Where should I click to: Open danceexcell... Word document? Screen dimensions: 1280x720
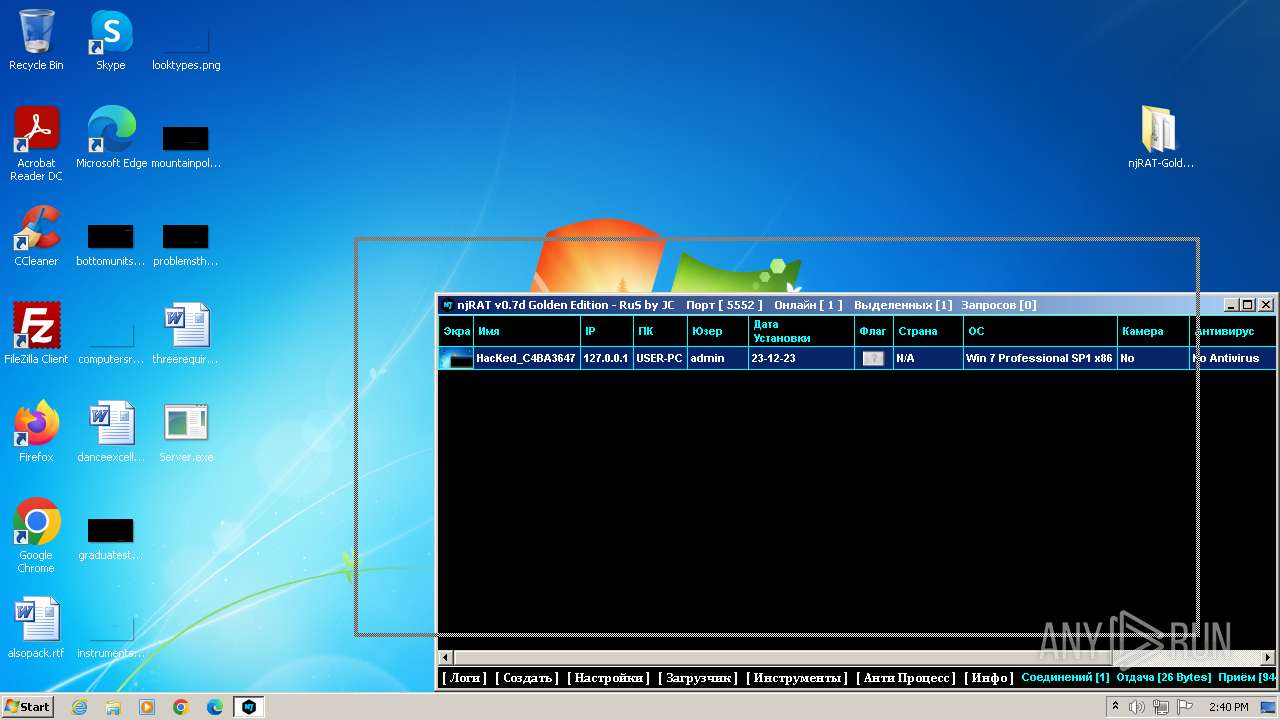click(110, 432)
